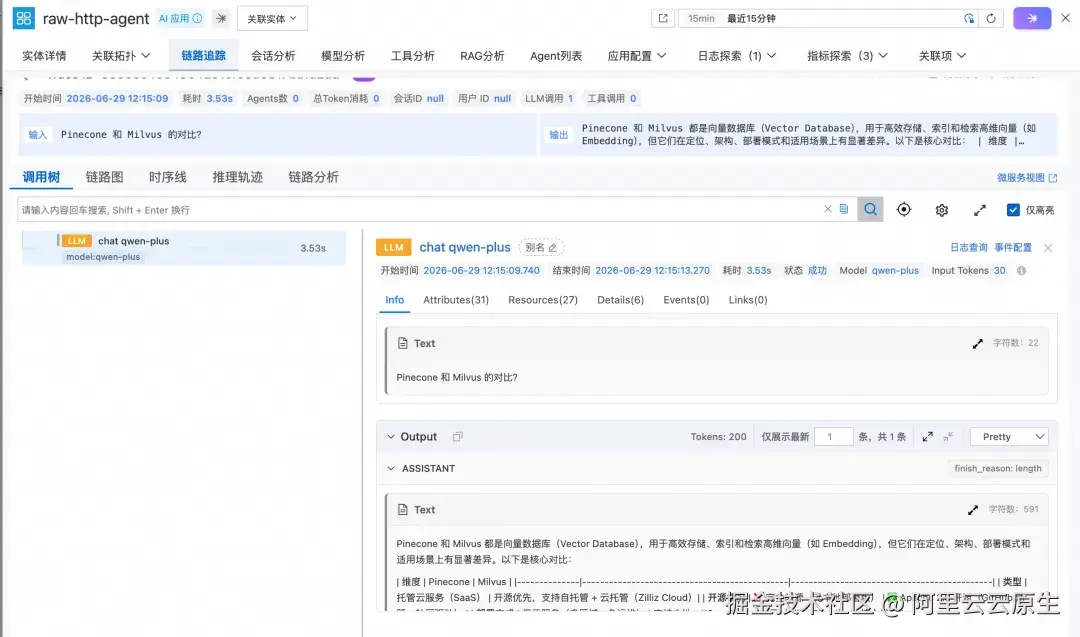Viewport: 1080px width, 637px height.
Task: Open the 日志查询 link
Action: pos(968,247)
